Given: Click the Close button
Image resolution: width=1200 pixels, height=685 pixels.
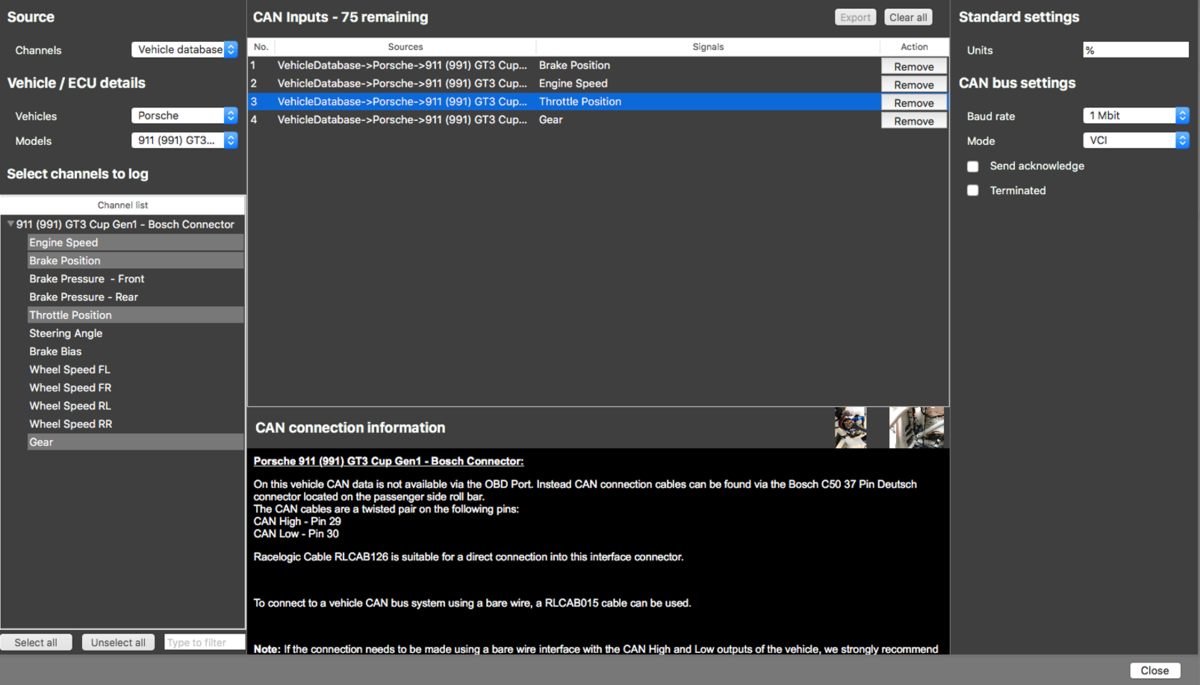Looking at the screenshot, I should pyautogui.click(x=1155, y=670).
